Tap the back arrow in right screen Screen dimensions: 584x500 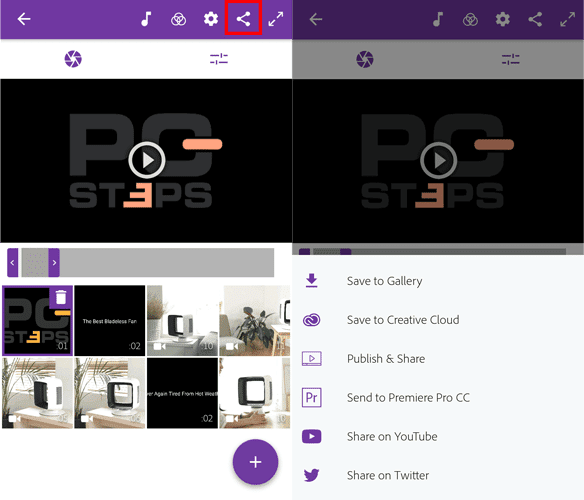coord(315,19)
